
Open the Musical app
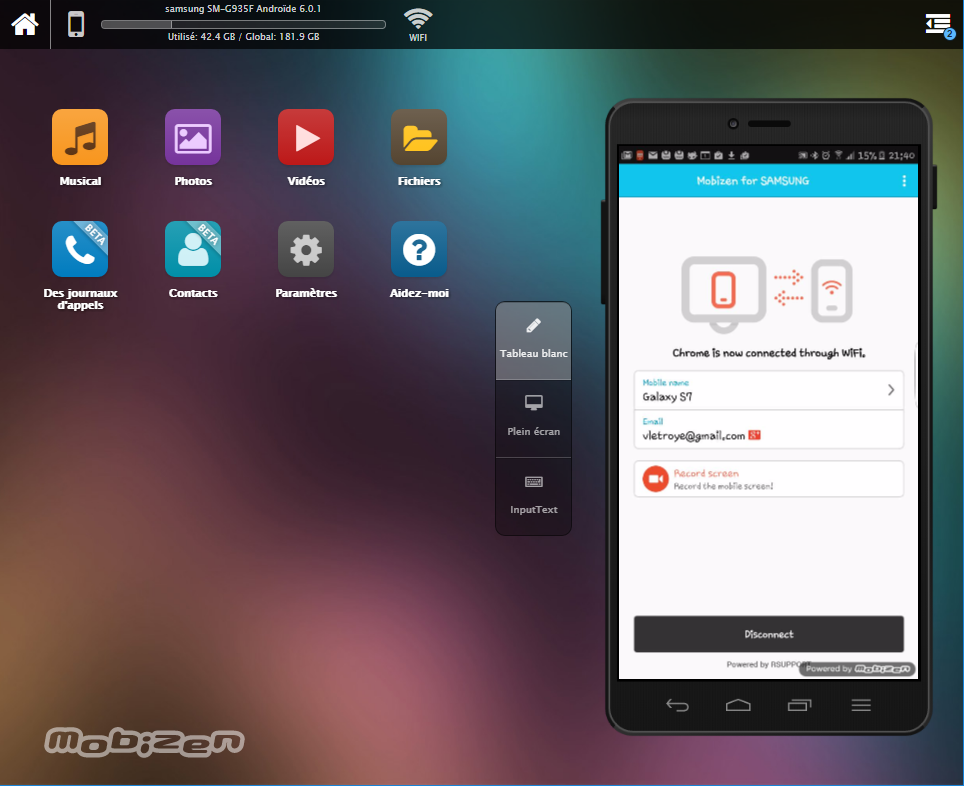pyautogui.click(x=80, y=137)
